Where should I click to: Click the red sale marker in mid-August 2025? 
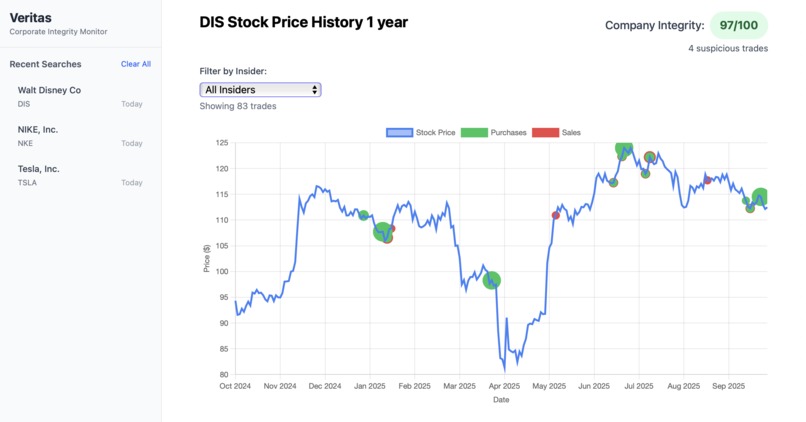[x=708, y=180]
